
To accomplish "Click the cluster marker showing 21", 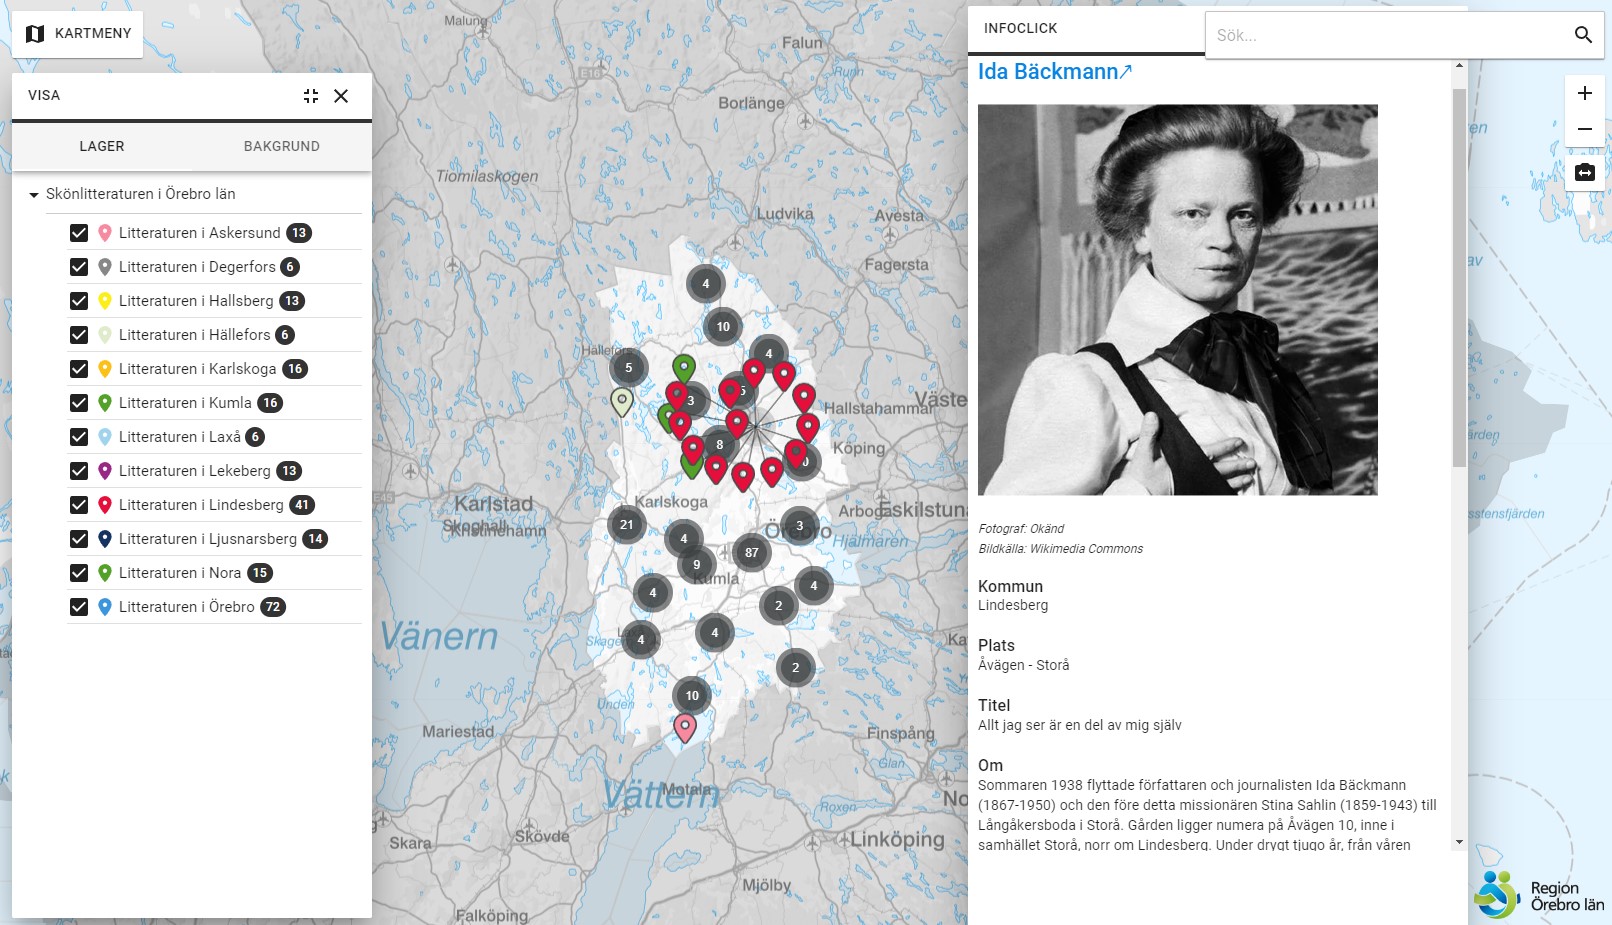I will click(x=626, y=524).
